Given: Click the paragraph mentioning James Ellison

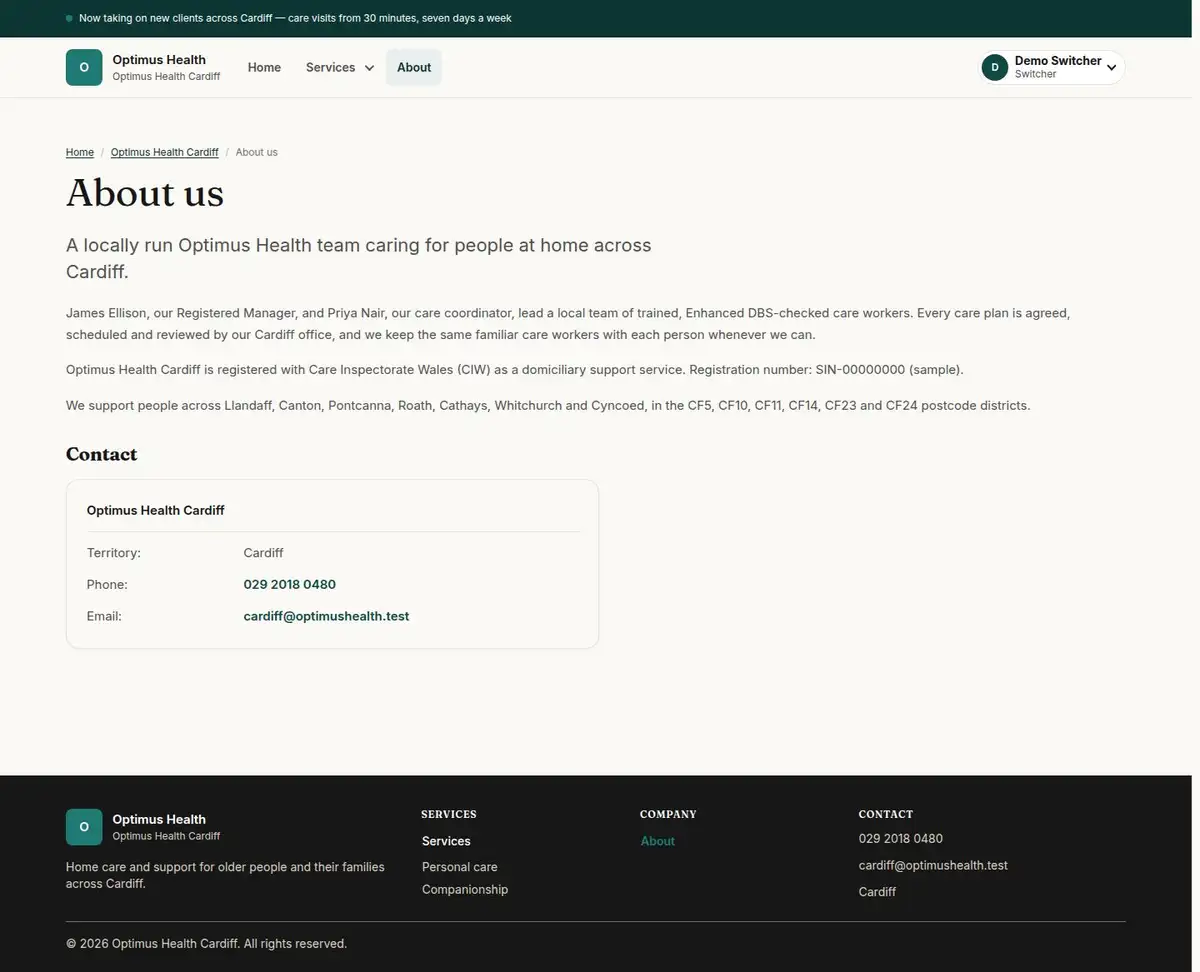Looking at the screenshot, I should click(x=568, y=324).
